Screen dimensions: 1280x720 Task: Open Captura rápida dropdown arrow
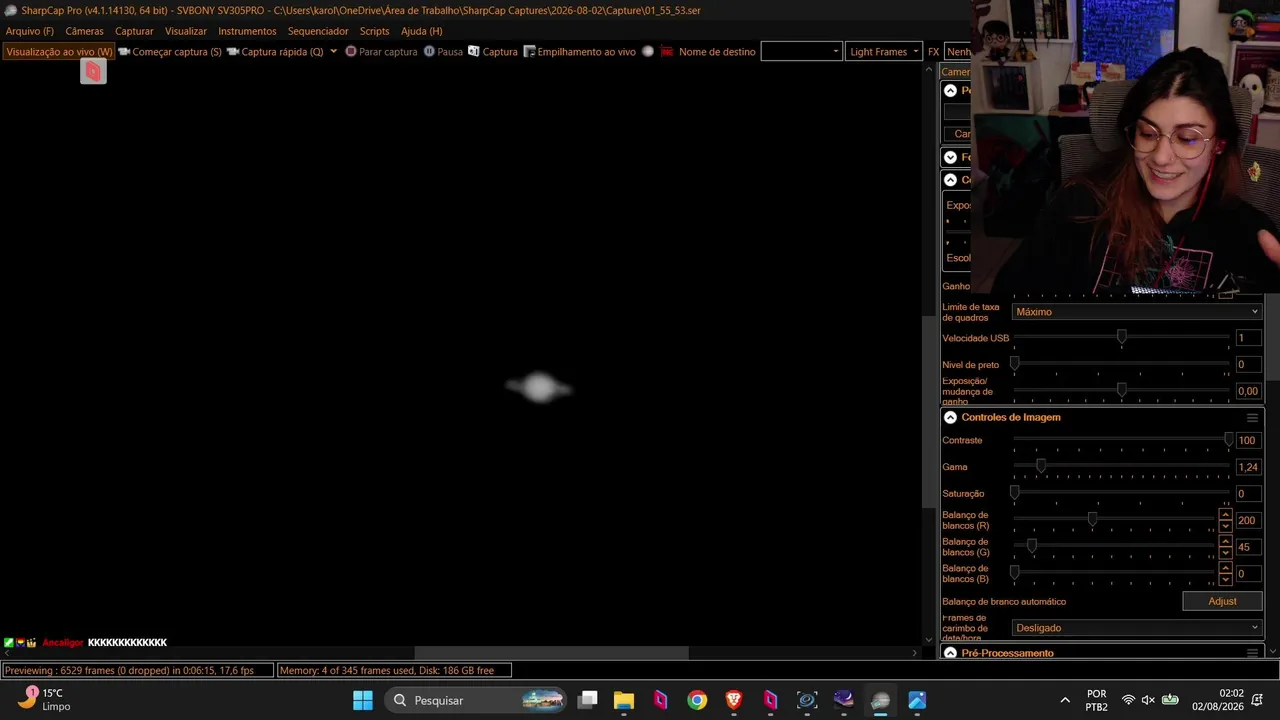(333, 52)
